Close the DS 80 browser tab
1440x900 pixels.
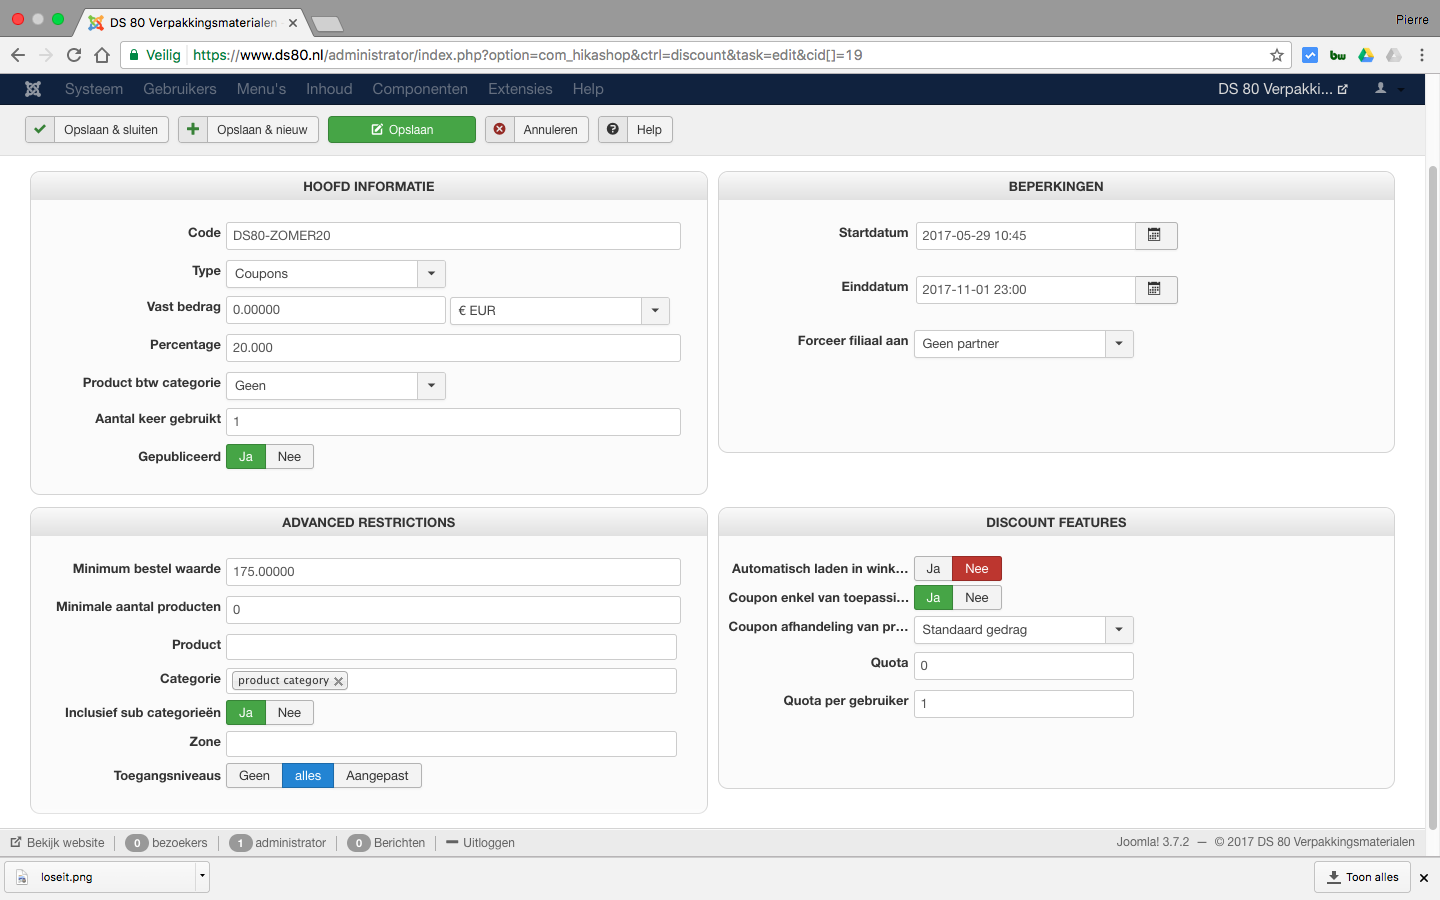click(x=293, y=22)
